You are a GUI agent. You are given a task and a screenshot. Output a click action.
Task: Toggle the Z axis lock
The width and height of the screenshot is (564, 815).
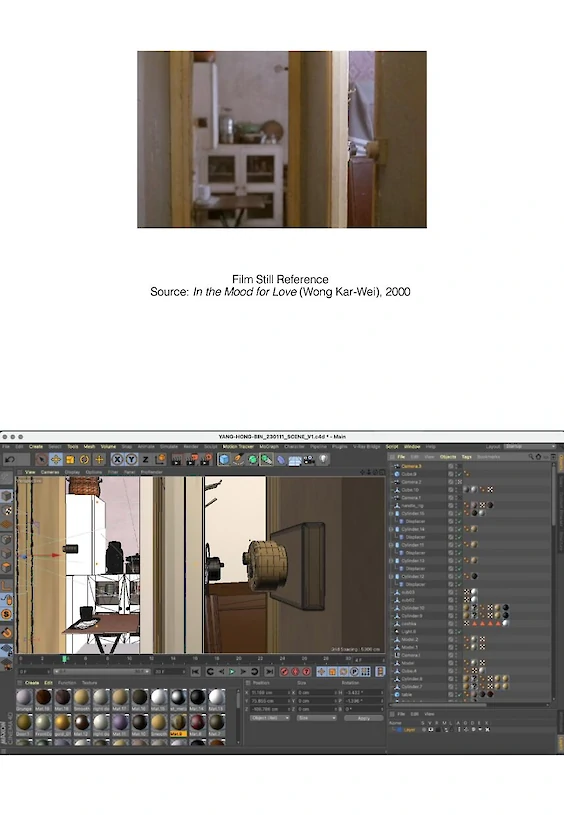click(x=146, y=459)
